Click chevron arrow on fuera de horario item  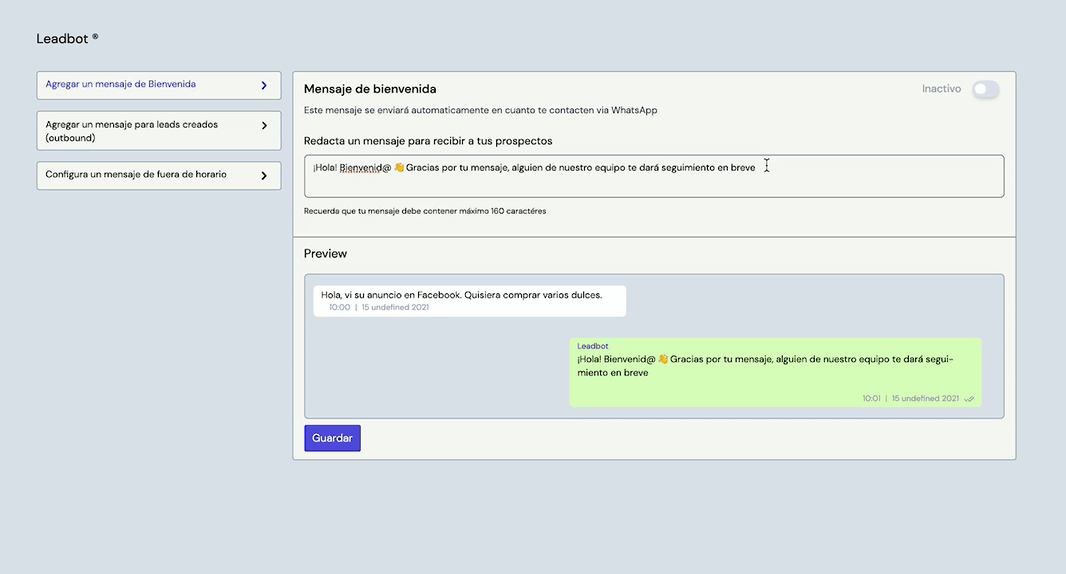[264, 175]
